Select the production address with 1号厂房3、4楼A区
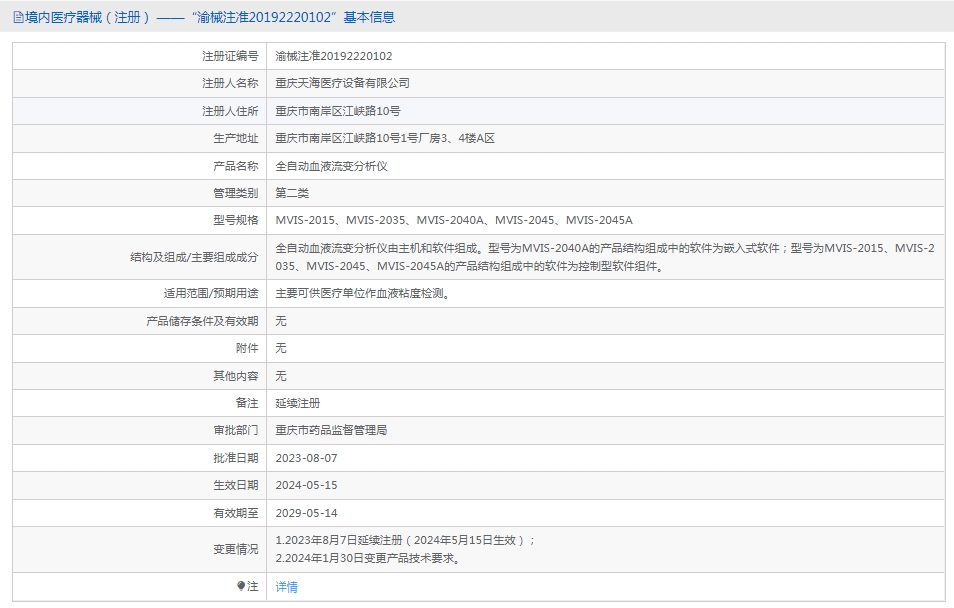The width and height of the screenshot is (954, 608). pyautogui.click(x=385, y=138)
